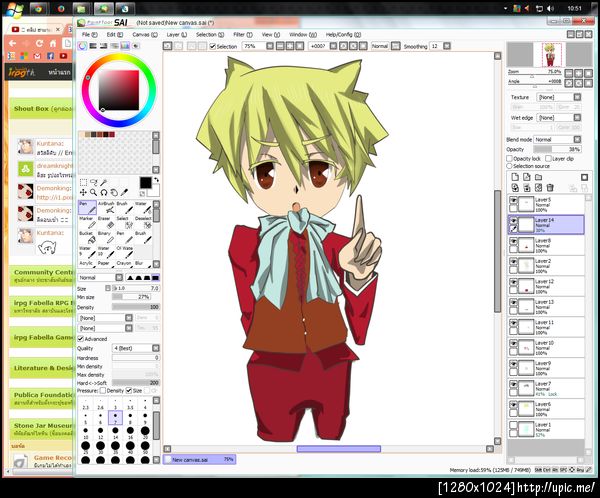Select the rectangular selection tool
The image size is (600, 498).
pos(83,182)
